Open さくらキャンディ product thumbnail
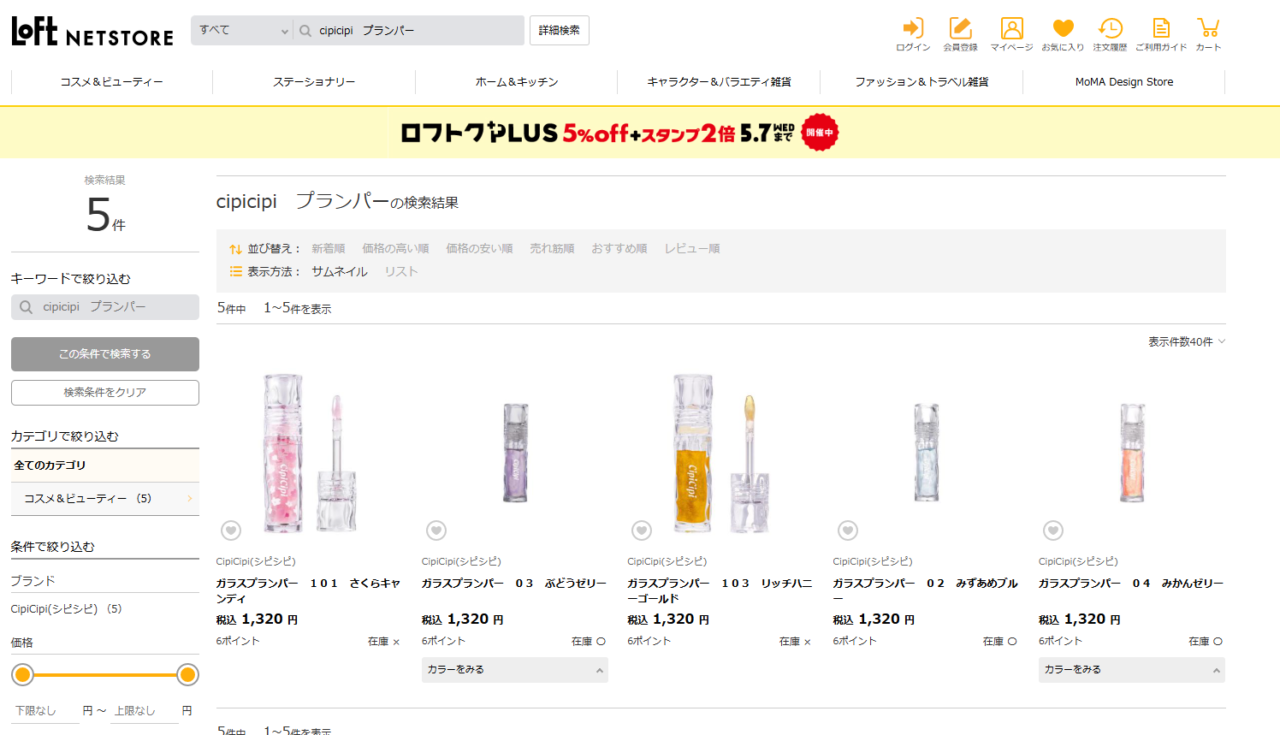Image resolution: width=1280 pixels, height=735 pixels. 309,453
